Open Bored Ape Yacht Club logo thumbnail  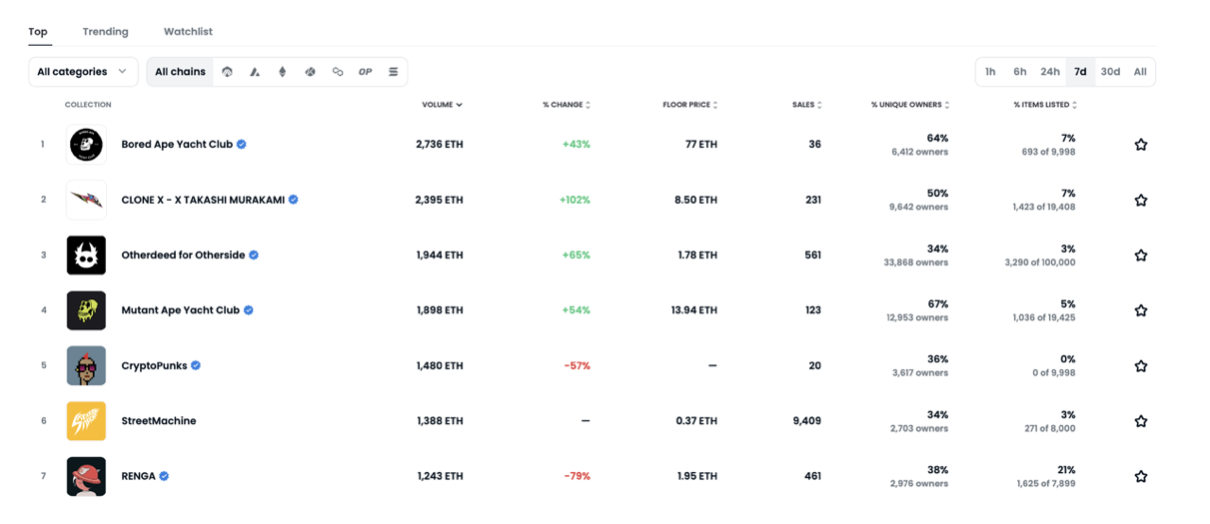86,145
